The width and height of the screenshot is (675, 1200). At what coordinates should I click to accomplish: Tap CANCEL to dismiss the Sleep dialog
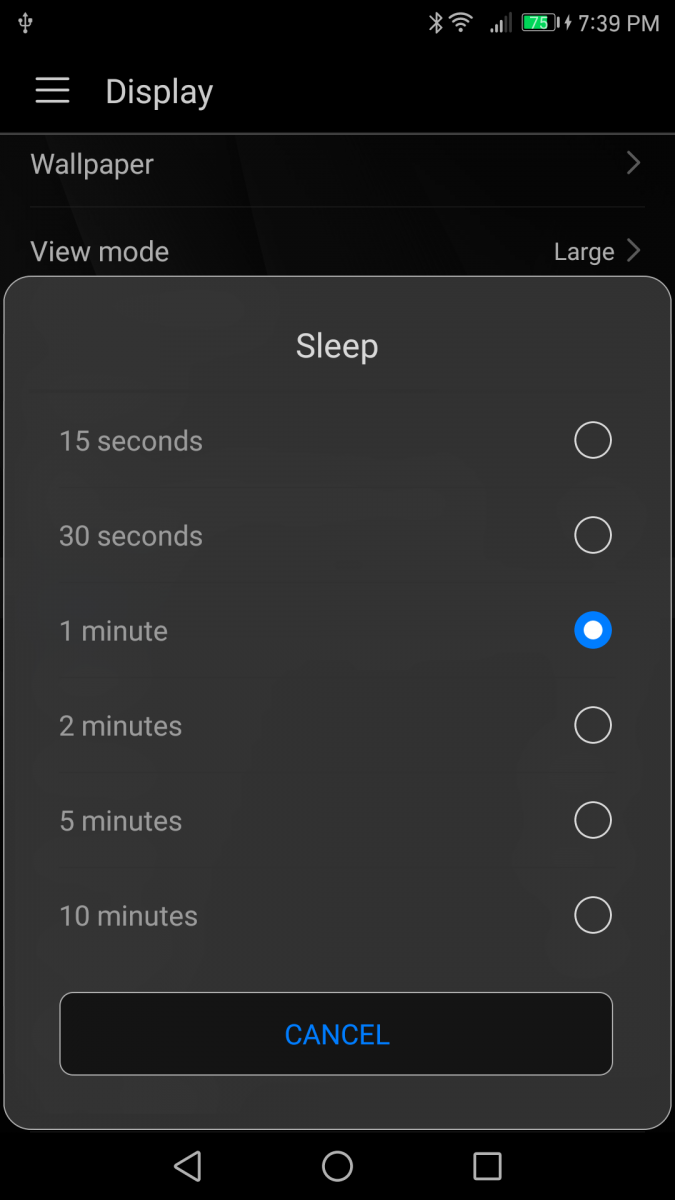[x=337, y=1034]
